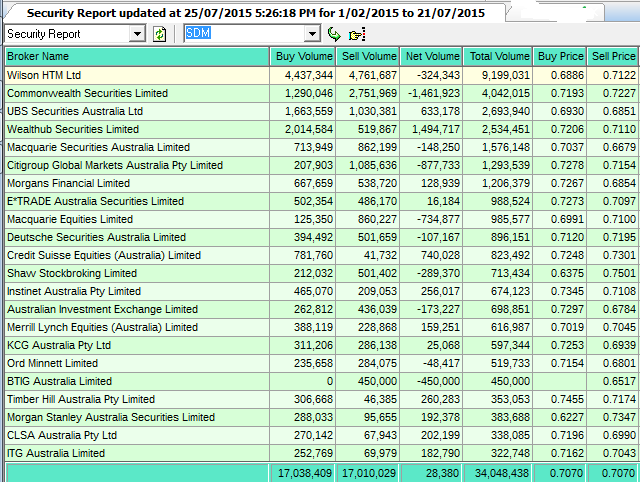Select Australian Investment Exchange Limited row
This screenshot has width=640, height=482.
(x=322, y=309)
